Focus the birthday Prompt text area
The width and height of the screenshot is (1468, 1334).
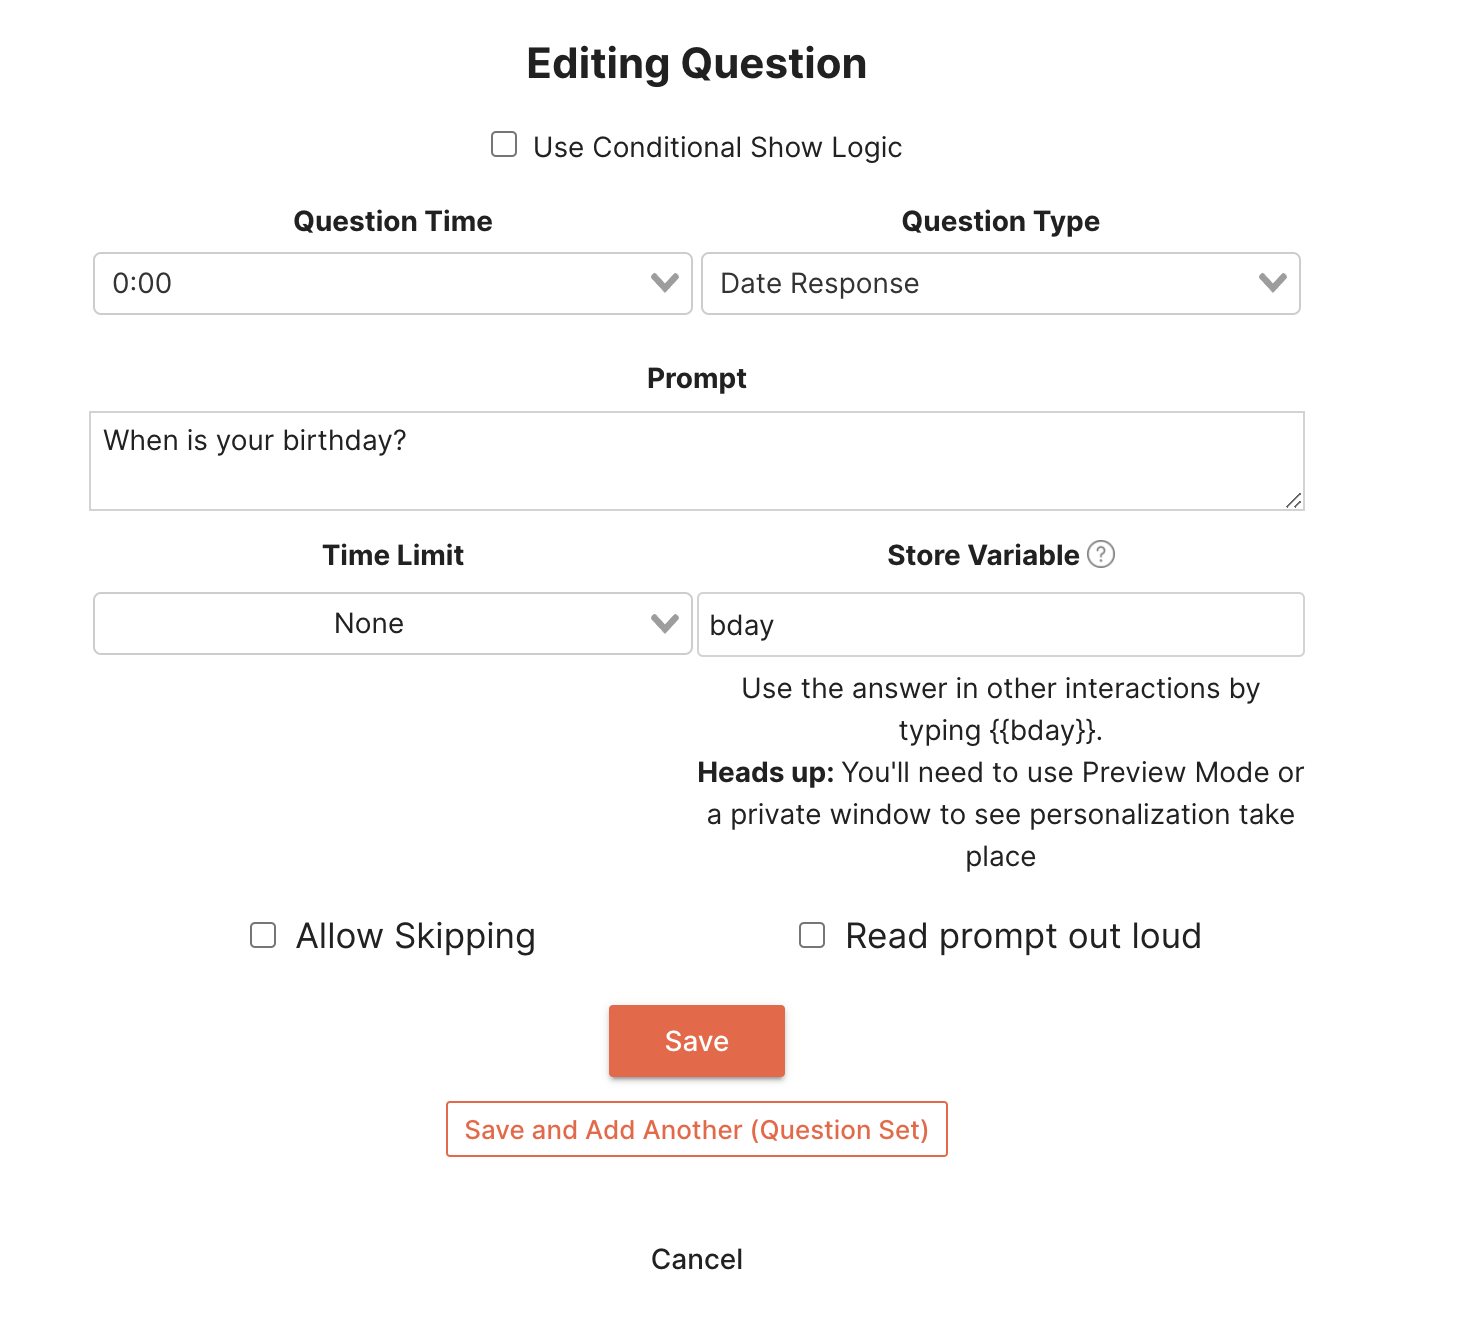click(696, 461)
